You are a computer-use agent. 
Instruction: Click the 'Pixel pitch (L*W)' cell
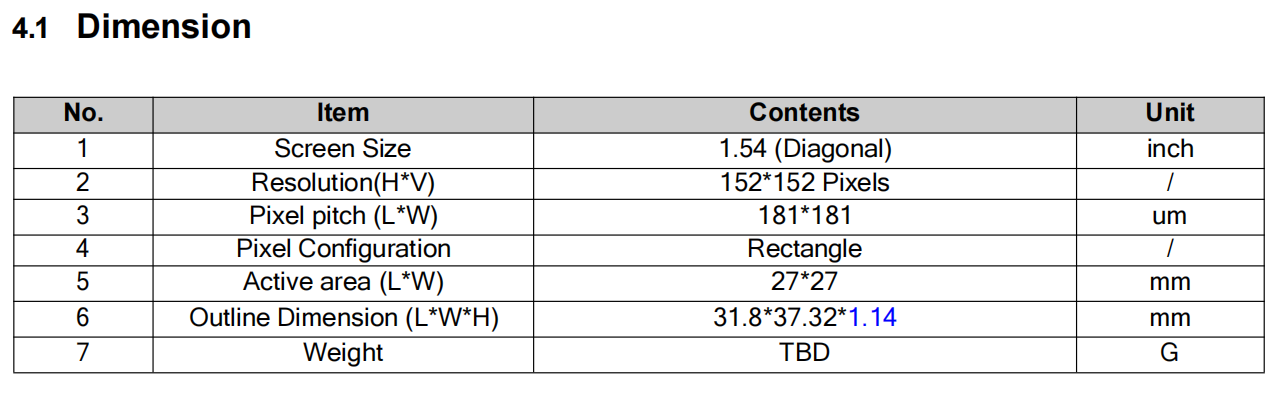click(x=343, y=216)
